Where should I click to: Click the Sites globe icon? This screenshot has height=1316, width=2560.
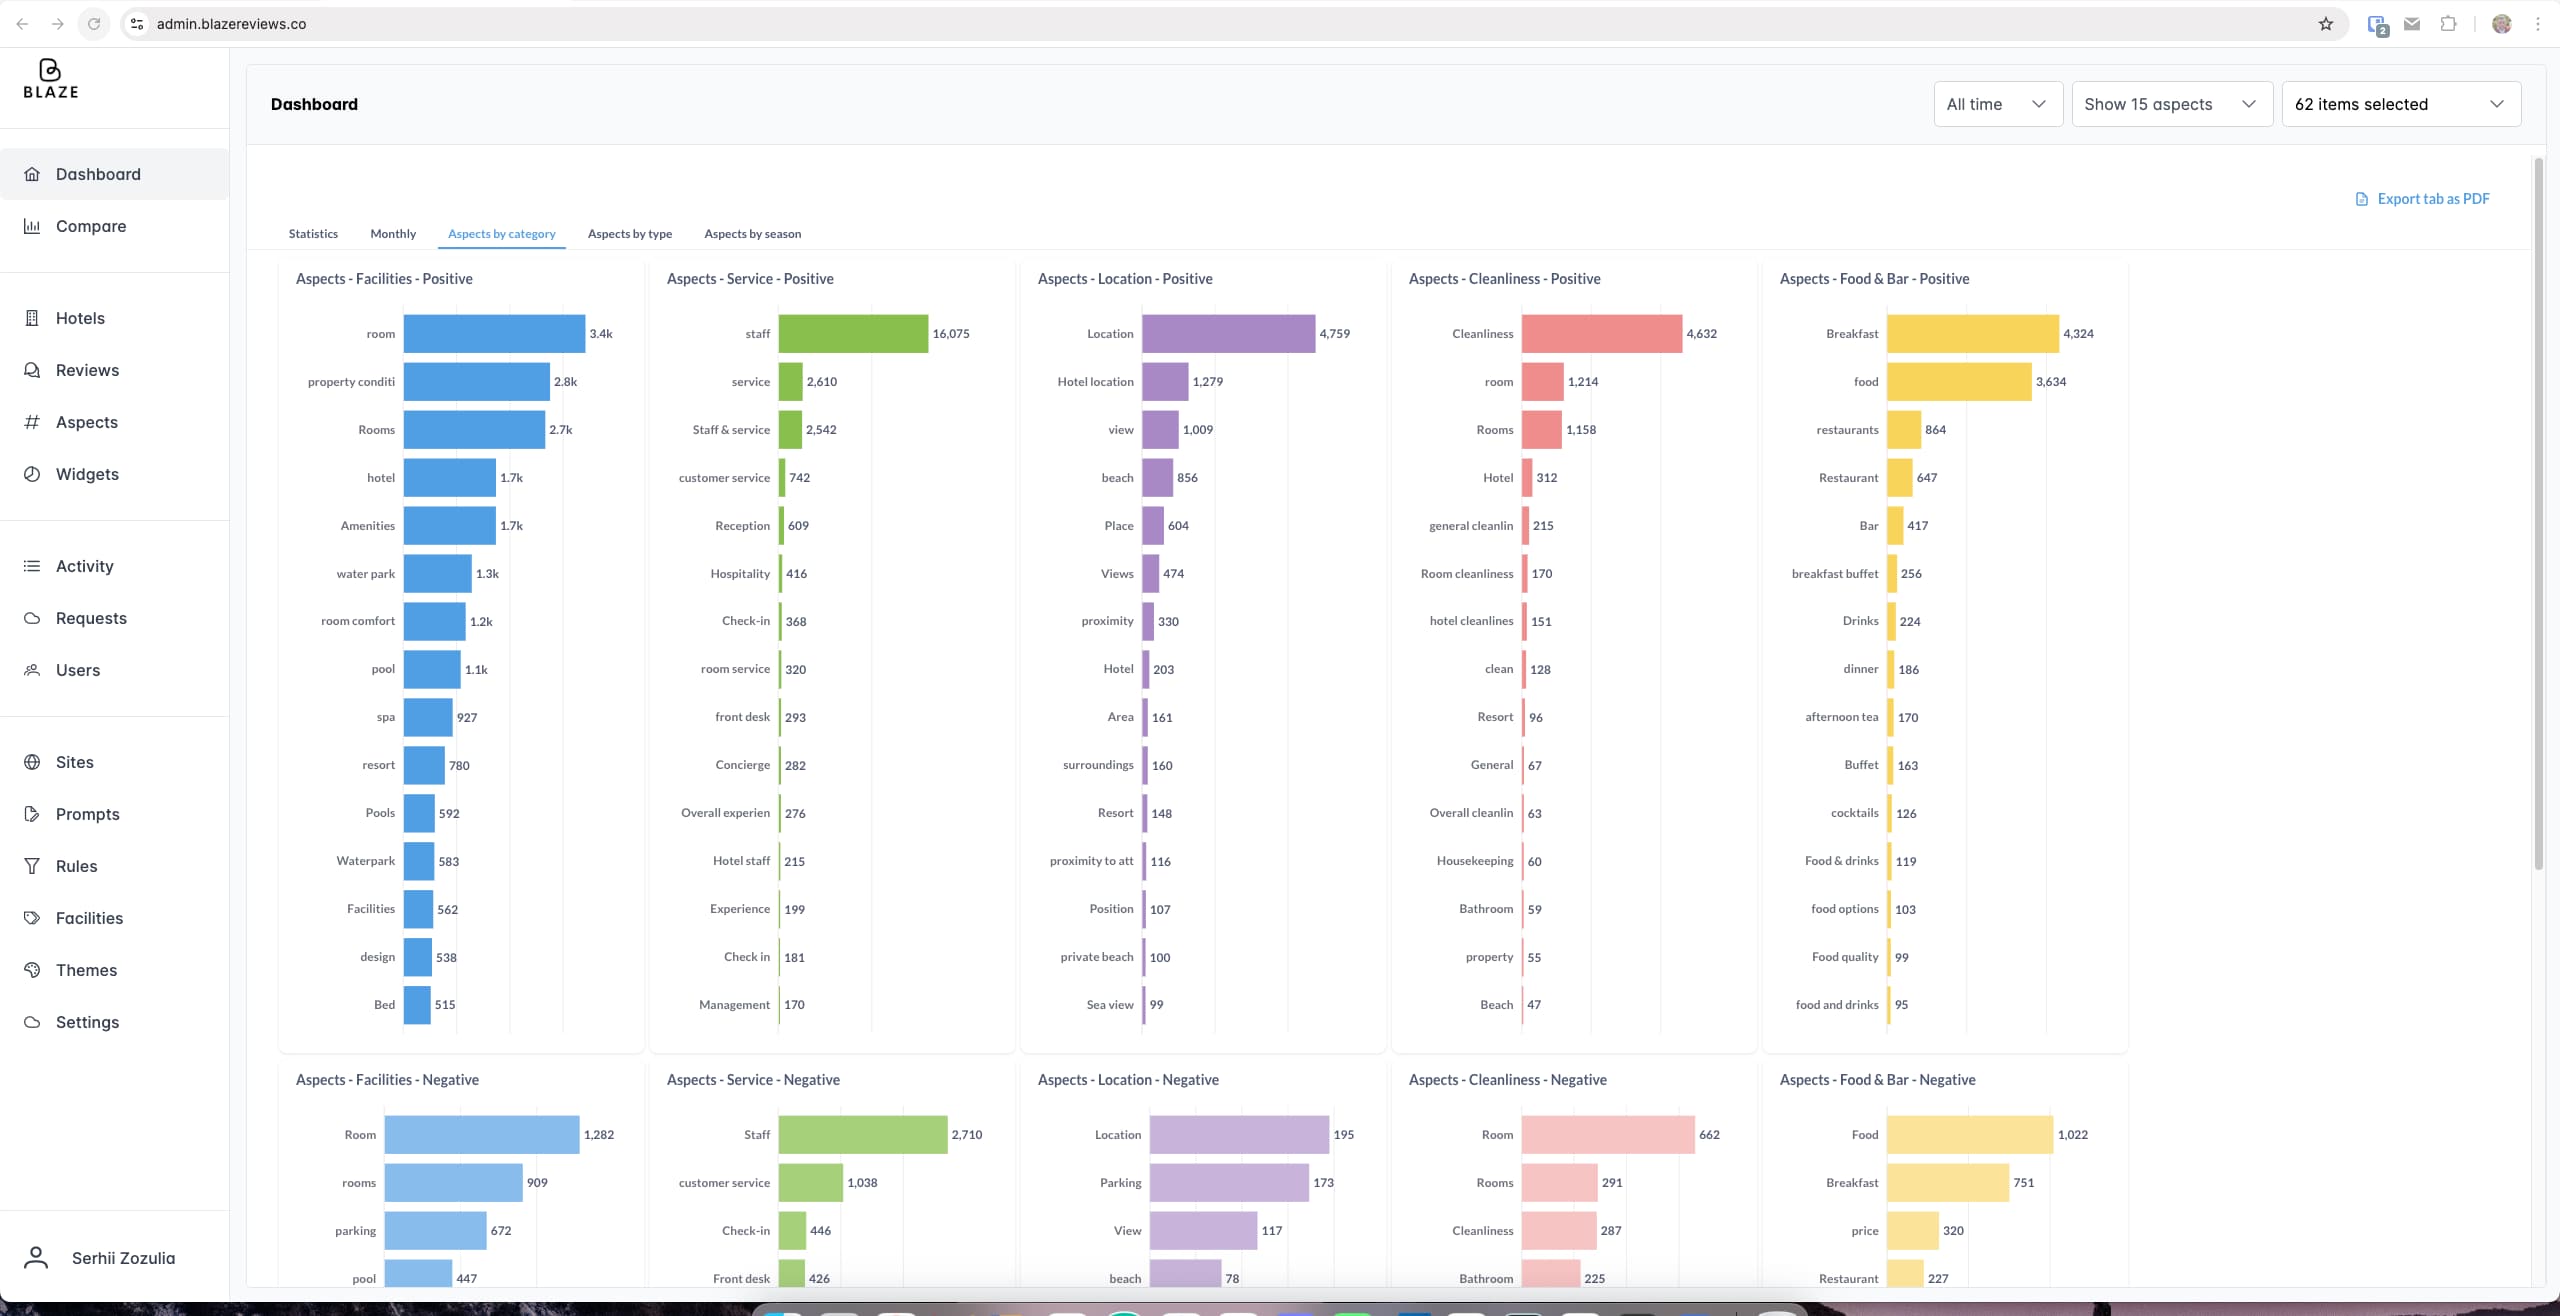tap(32, 762)
